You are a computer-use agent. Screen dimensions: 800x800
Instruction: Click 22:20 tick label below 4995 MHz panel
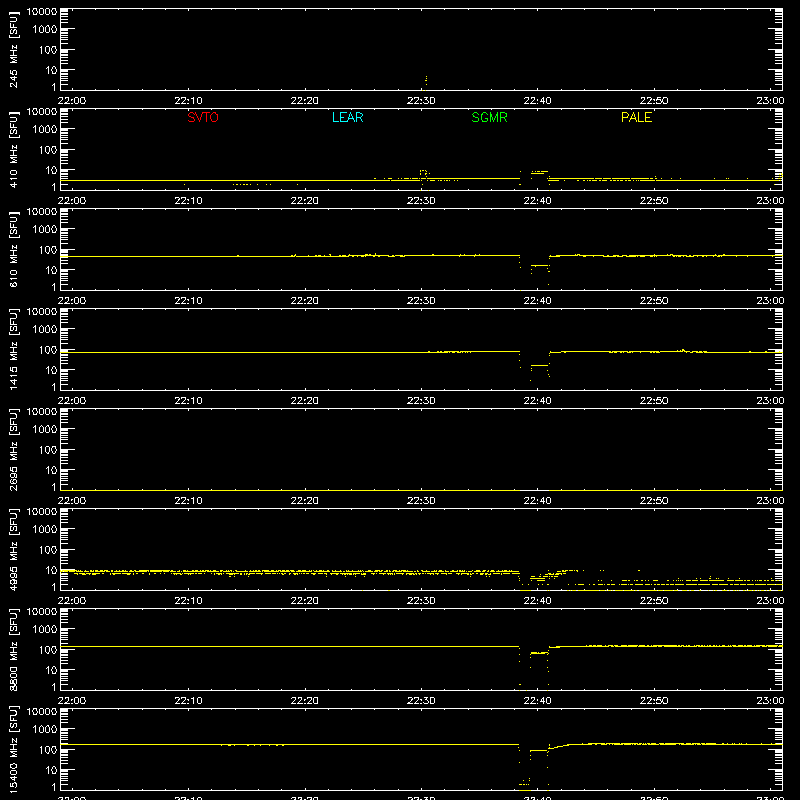click(x=305, y=601)
